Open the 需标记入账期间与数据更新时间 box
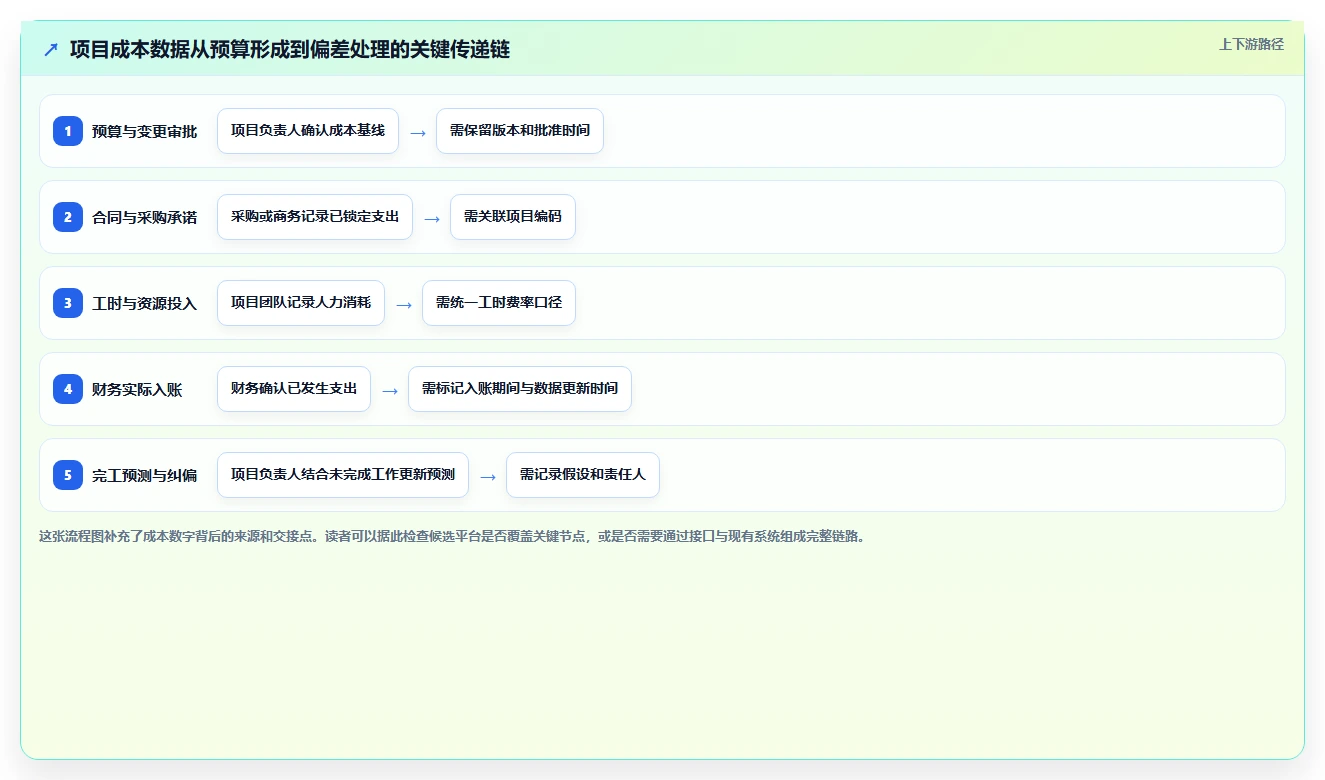Viewport: 1325px width, 780px height. tap(520, 389)
